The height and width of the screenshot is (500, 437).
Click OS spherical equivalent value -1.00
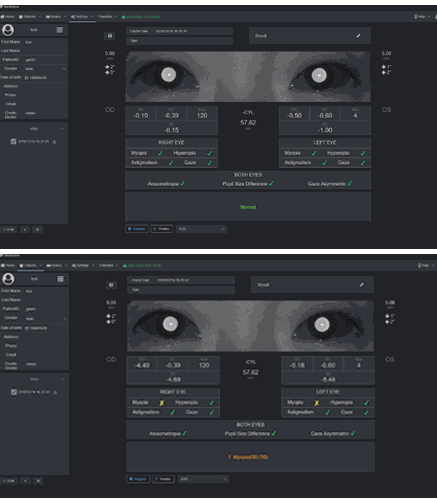pos(325,130)
